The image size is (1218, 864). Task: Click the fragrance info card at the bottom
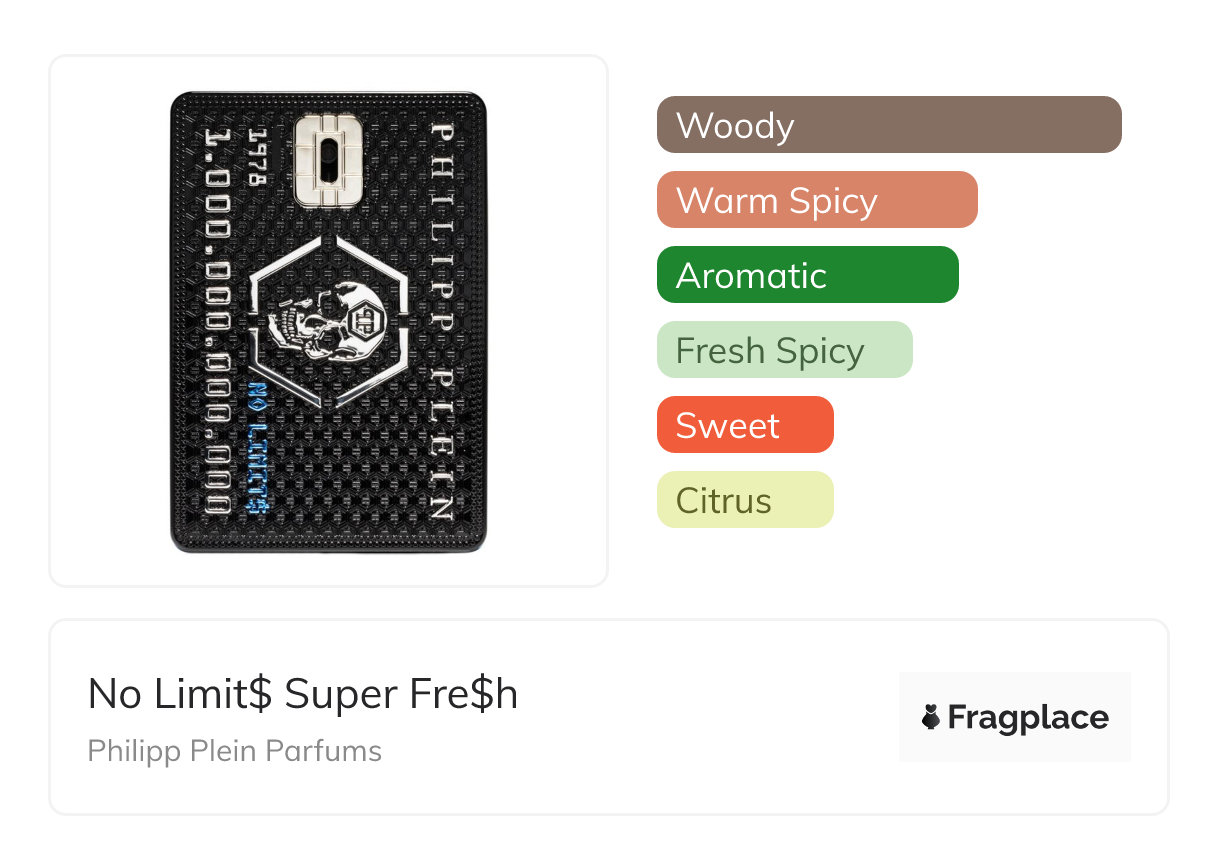[609, 717]
